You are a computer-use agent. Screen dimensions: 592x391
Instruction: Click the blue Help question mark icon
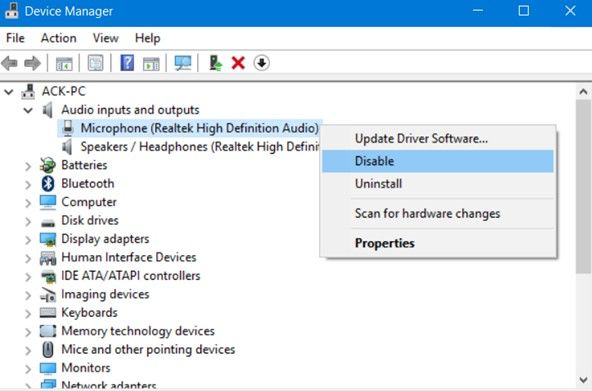(127, 63)
